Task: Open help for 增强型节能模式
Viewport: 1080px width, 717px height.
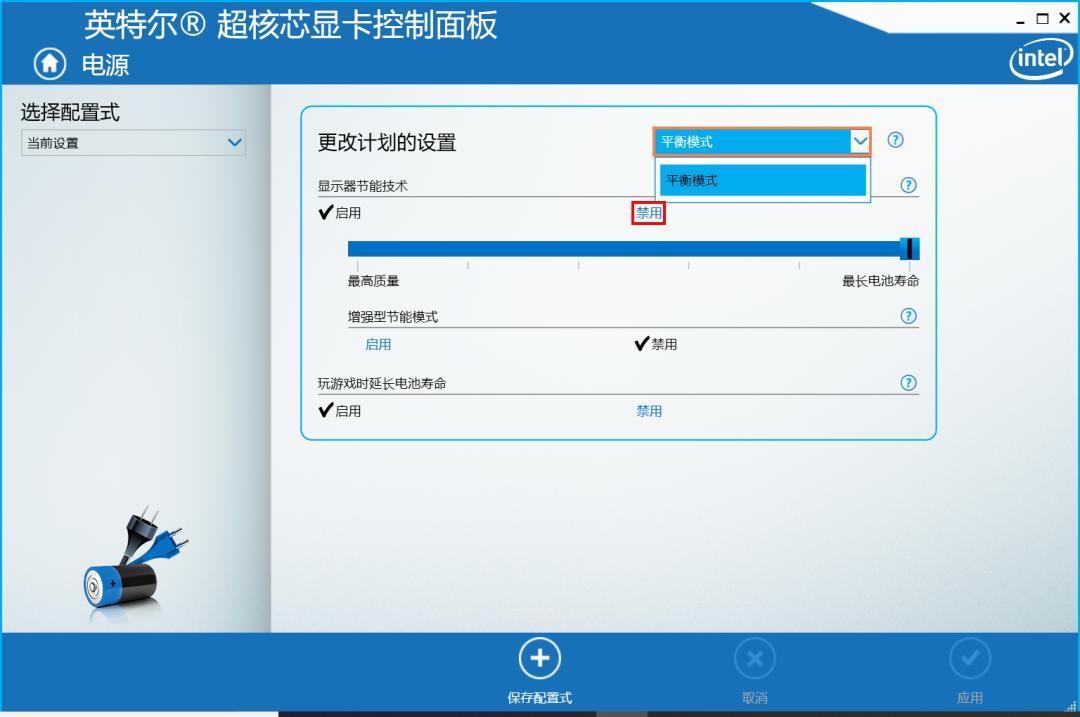Action: (x=908, y=315)
